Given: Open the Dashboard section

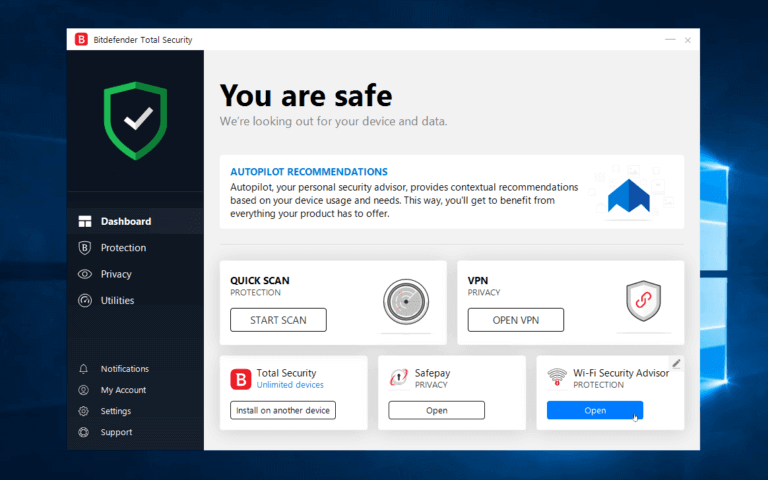Looking at the screenshot, I should coord(125,221).
